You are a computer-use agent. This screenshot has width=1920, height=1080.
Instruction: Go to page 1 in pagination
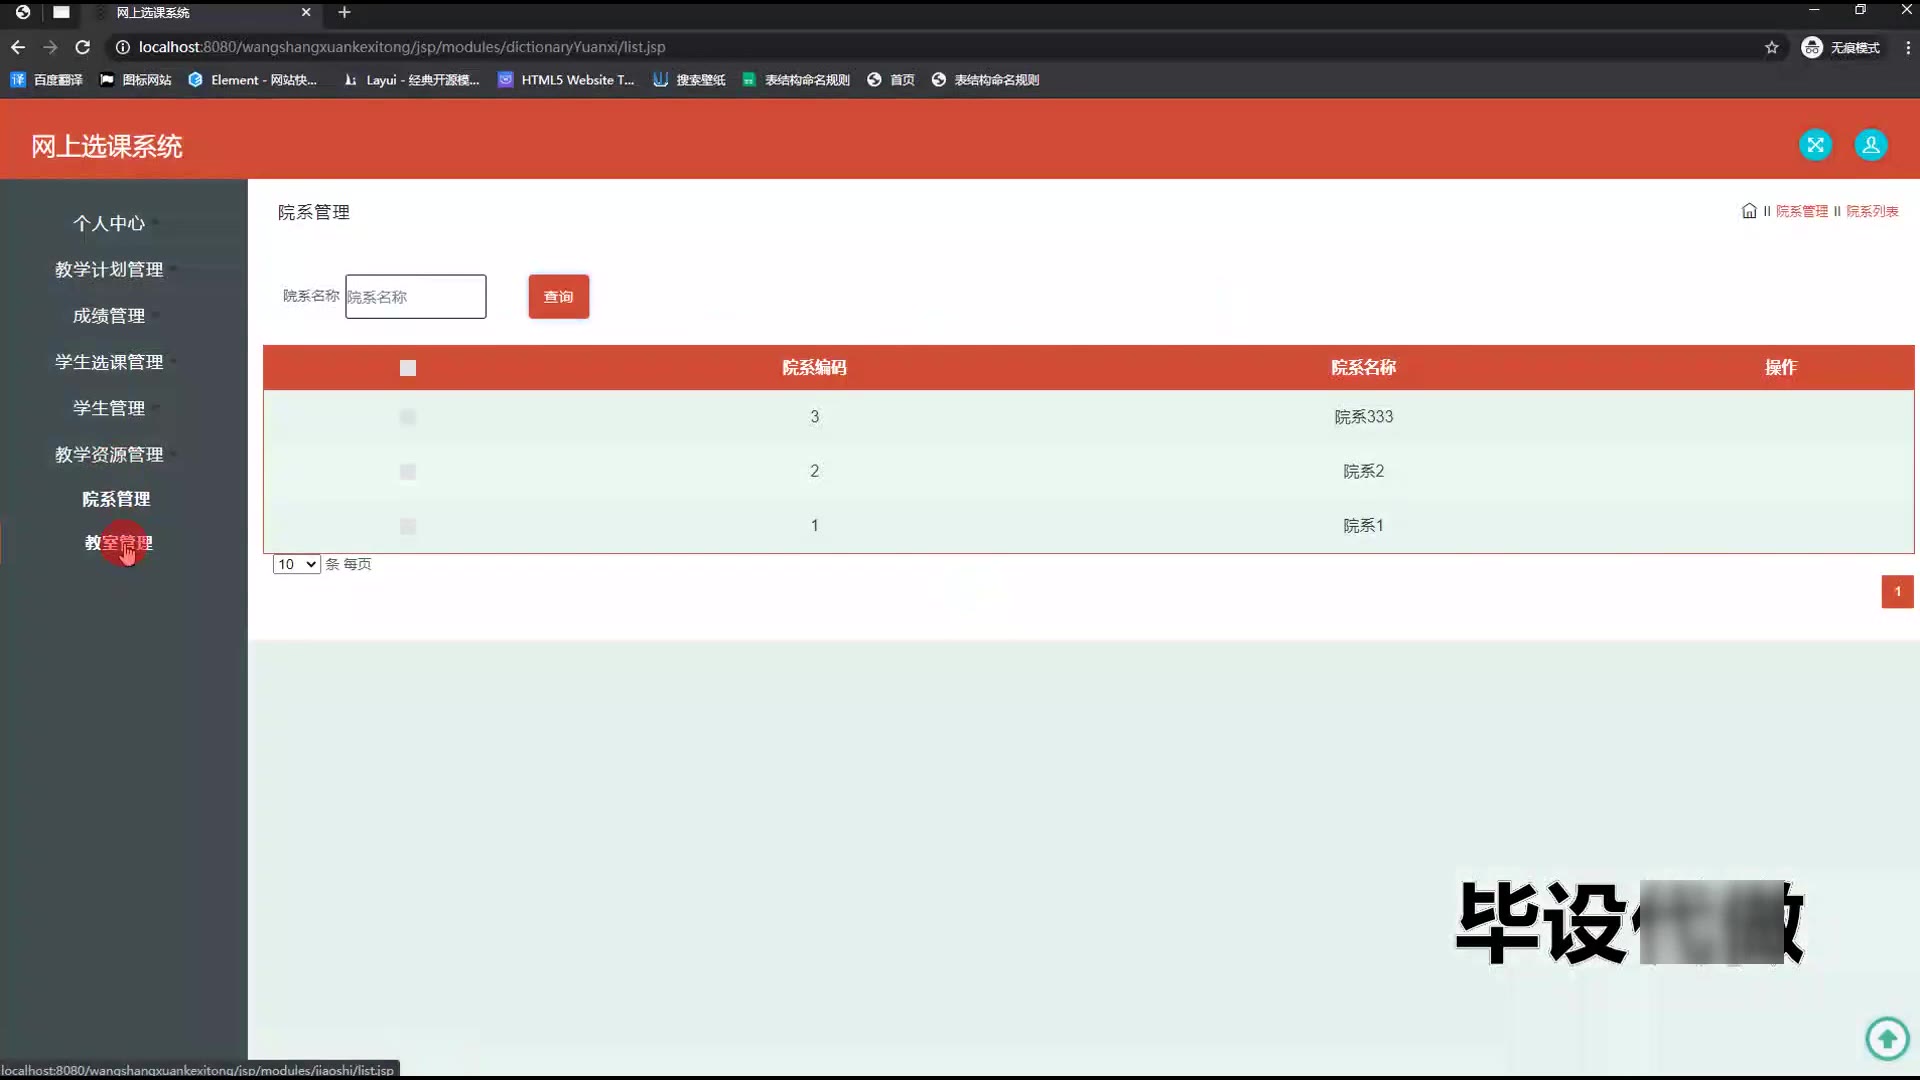[x=1897, y=591]
